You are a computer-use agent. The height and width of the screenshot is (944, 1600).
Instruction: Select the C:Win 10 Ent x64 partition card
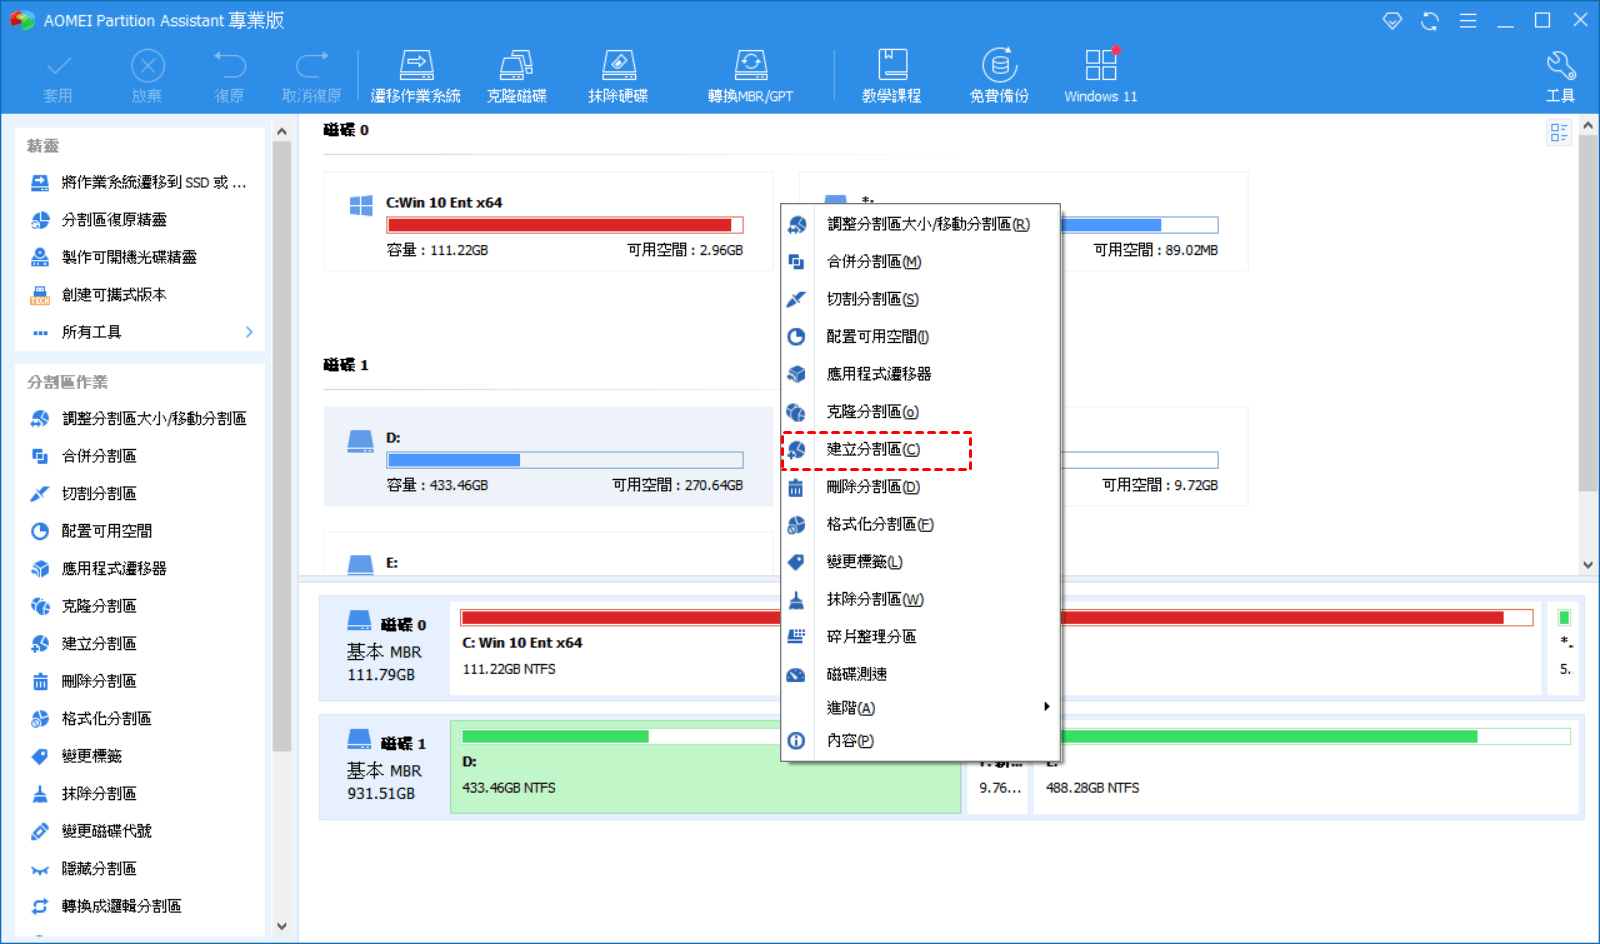pos(548,221)
